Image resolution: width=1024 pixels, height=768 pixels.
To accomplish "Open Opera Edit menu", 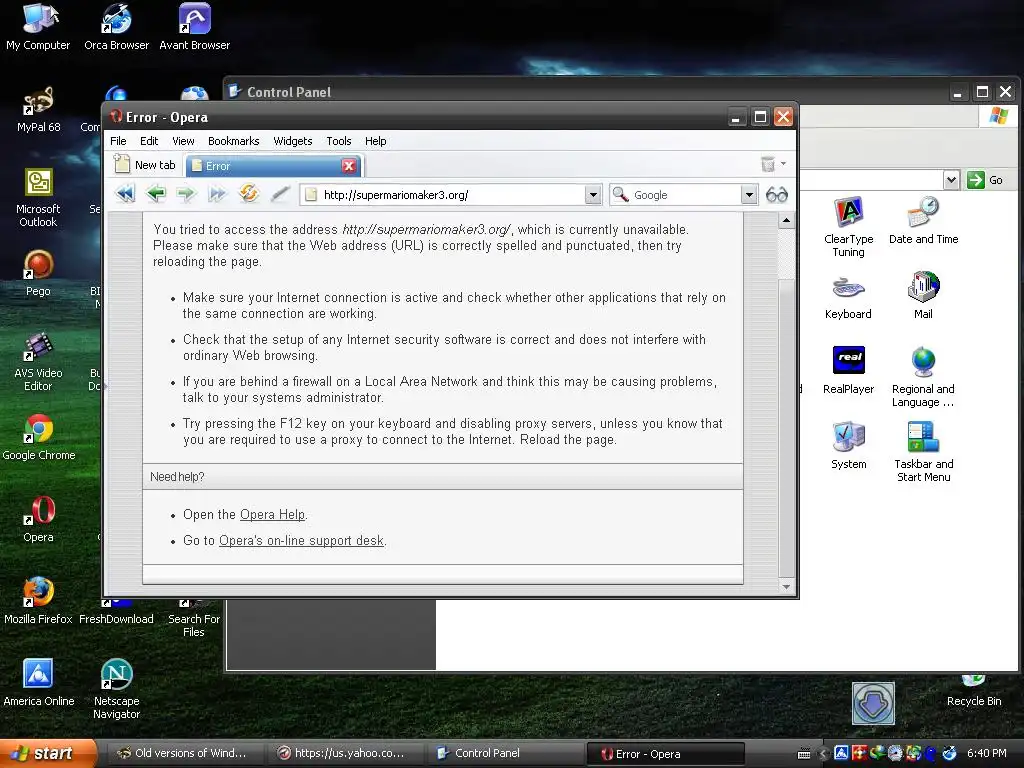I will coord(149,141).
